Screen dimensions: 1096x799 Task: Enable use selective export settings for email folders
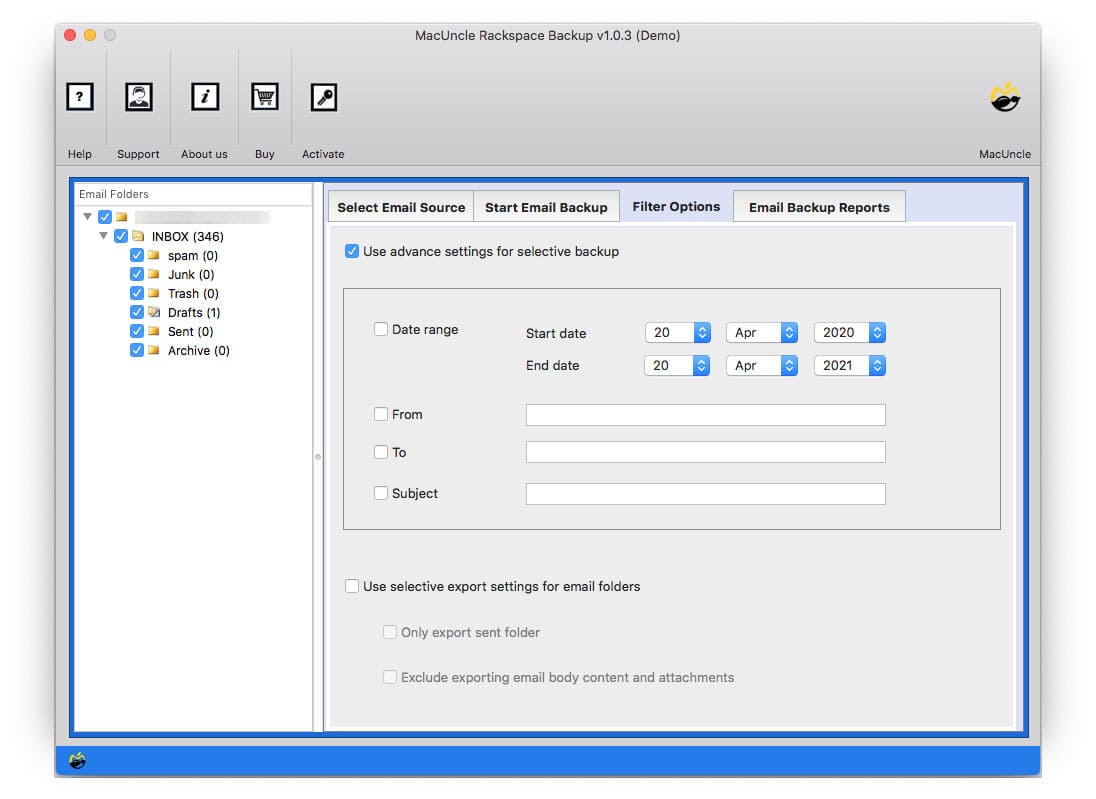pos(352,586)
